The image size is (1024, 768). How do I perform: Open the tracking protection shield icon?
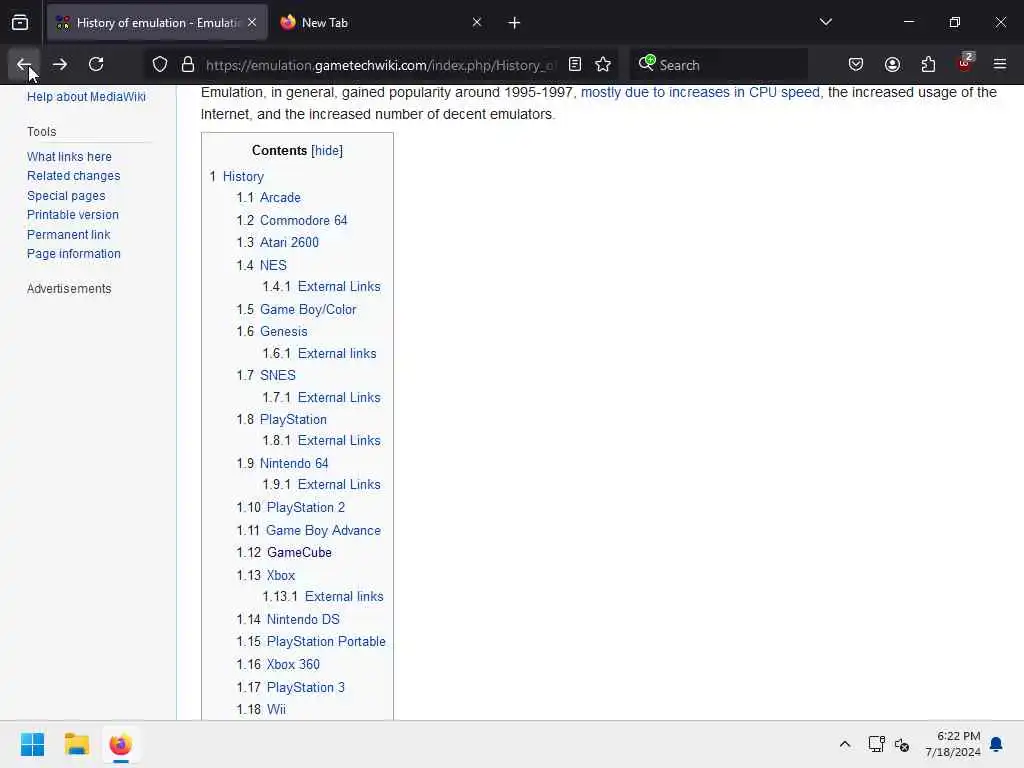pyautogui.click(x=160, y=65)
